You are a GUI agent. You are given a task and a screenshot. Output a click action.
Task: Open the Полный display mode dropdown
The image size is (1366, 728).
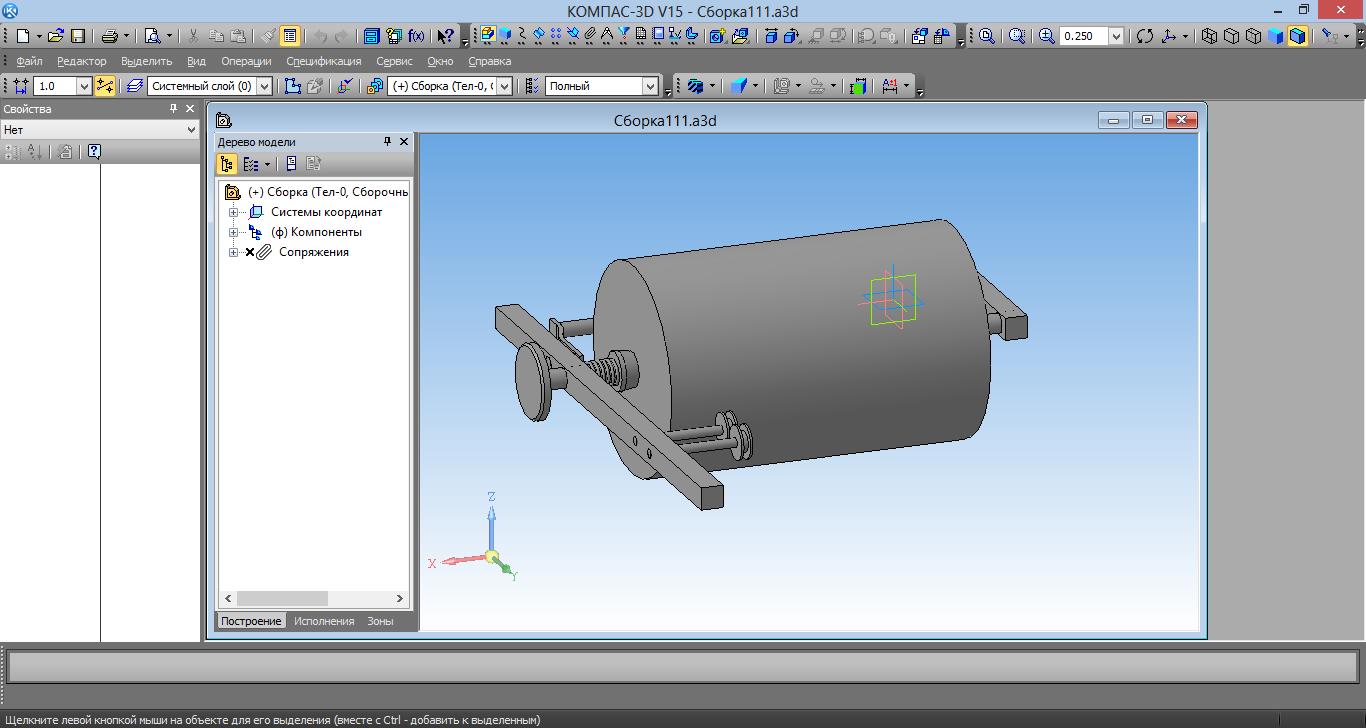[650, 86]
